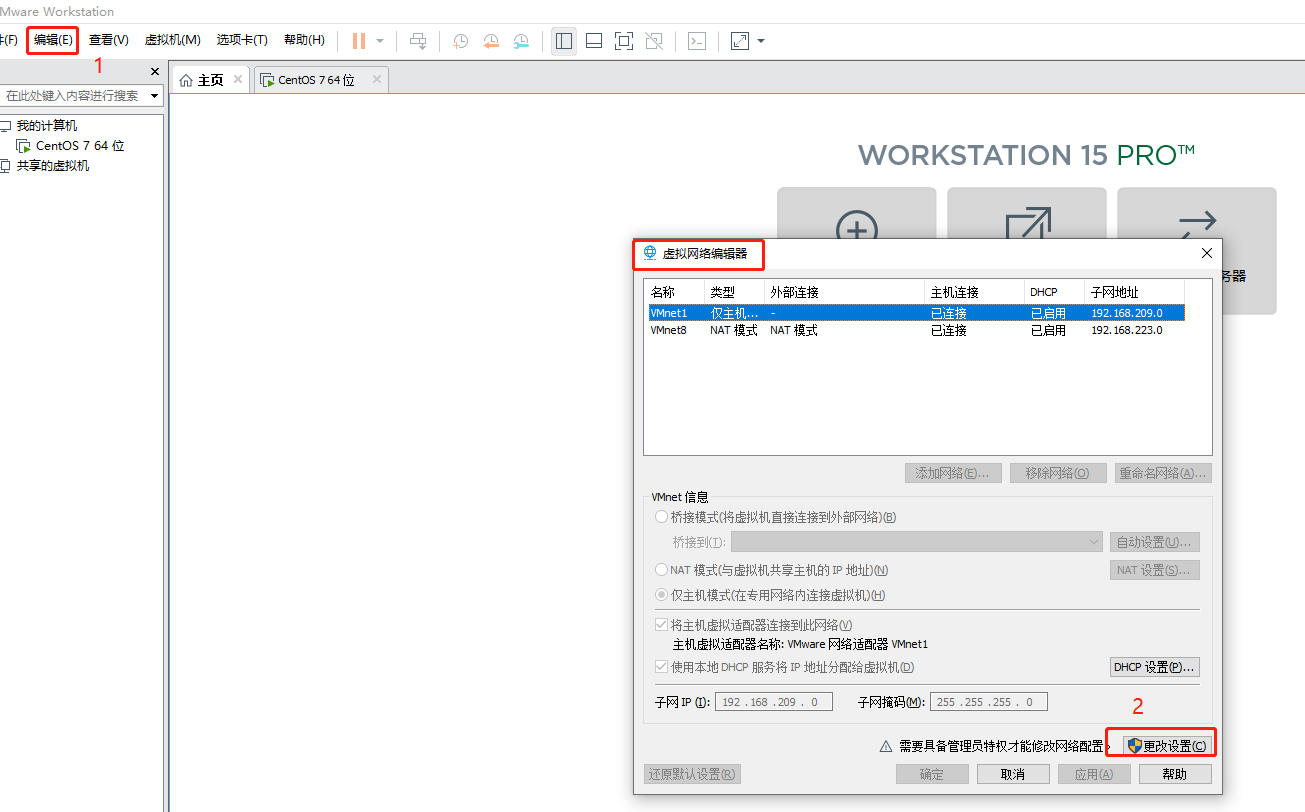Expand the library search dropdown arrow

(x=154, y=96)
